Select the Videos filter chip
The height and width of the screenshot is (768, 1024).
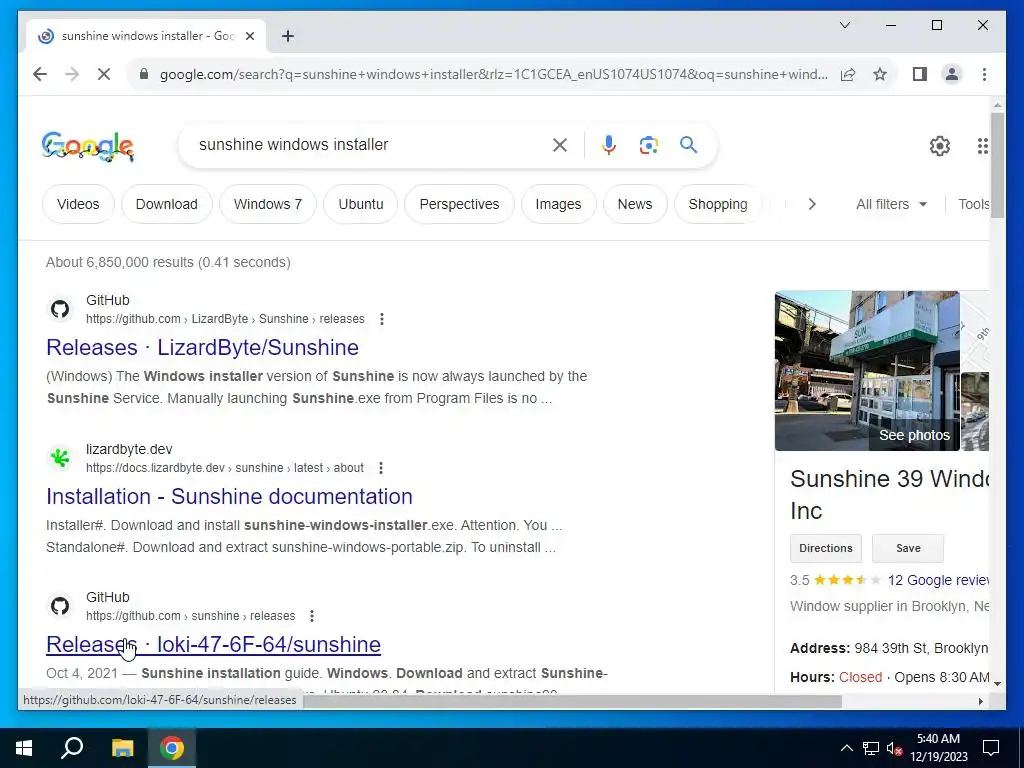point(78,204)
